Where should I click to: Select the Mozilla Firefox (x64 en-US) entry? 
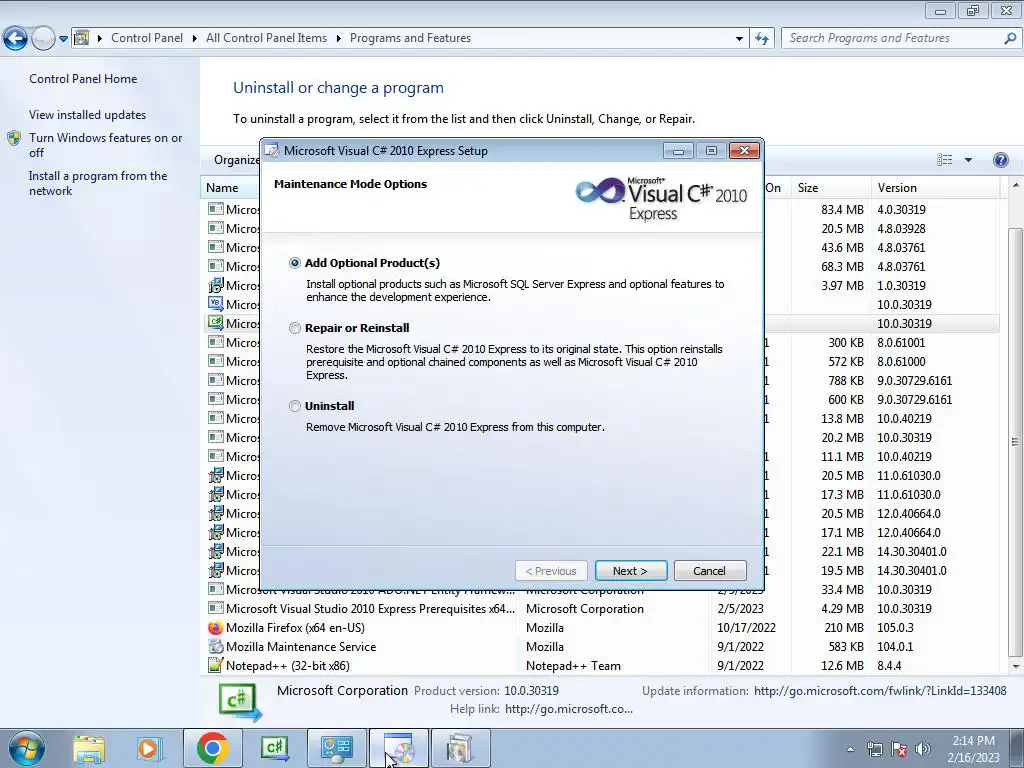(603, 628)
